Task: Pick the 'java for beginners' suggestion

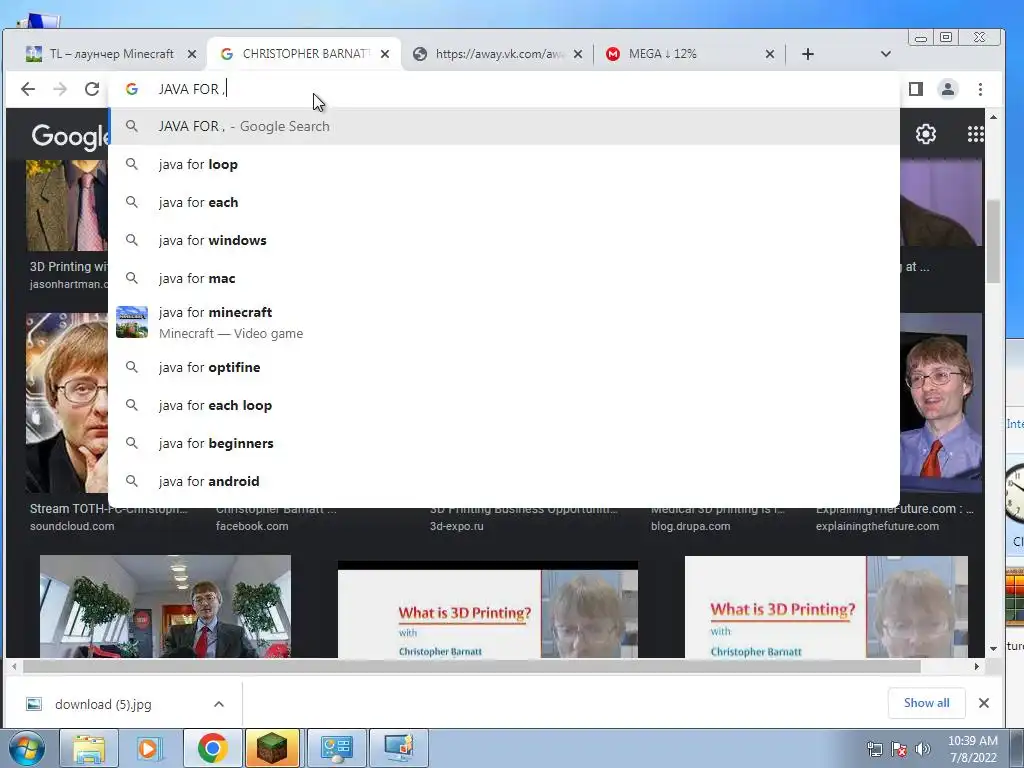Action: [x=504, y=443]
